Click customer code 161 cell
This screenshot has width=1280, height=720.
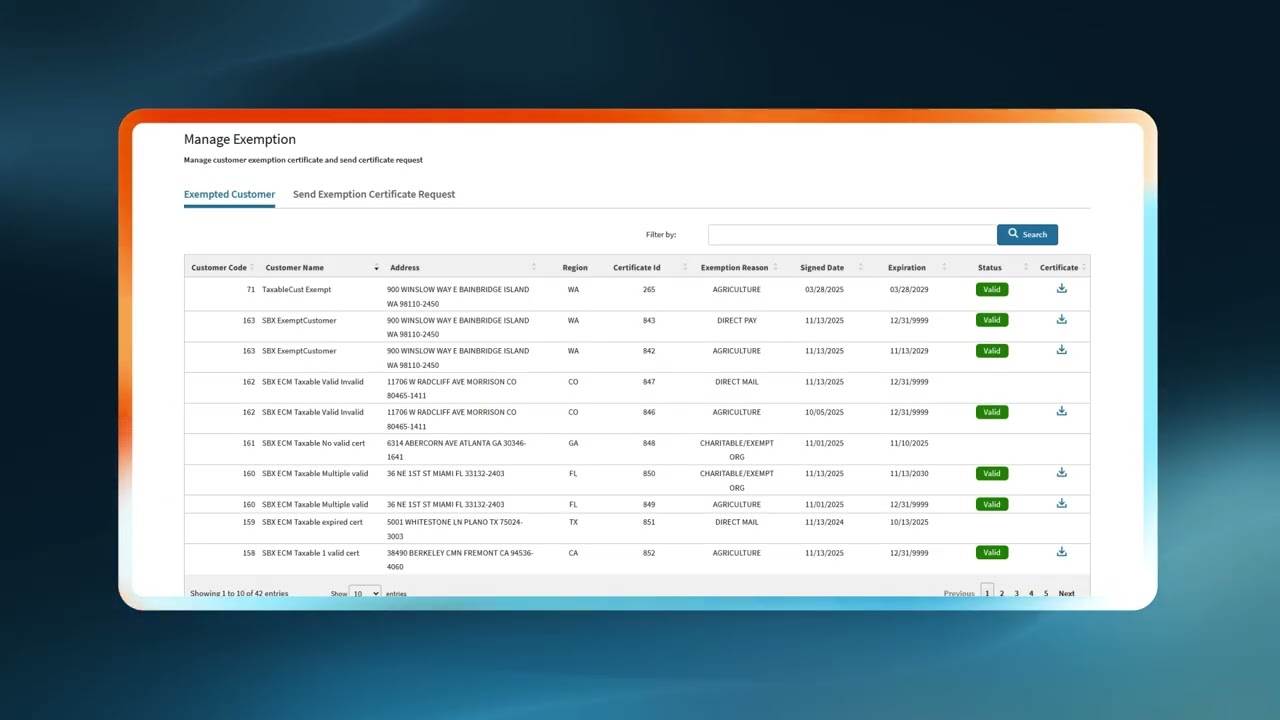(x=249, y=442)
